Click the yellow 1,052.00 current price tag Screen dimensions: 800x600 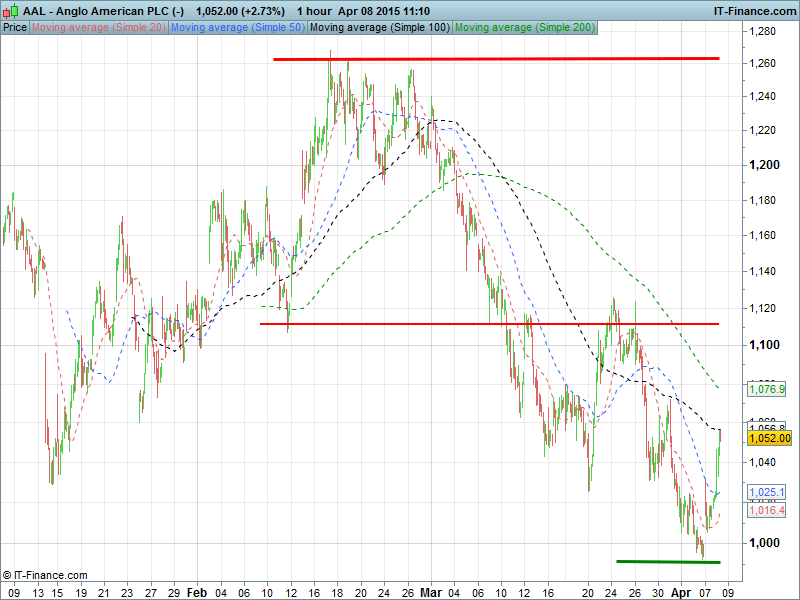[769, 438]
